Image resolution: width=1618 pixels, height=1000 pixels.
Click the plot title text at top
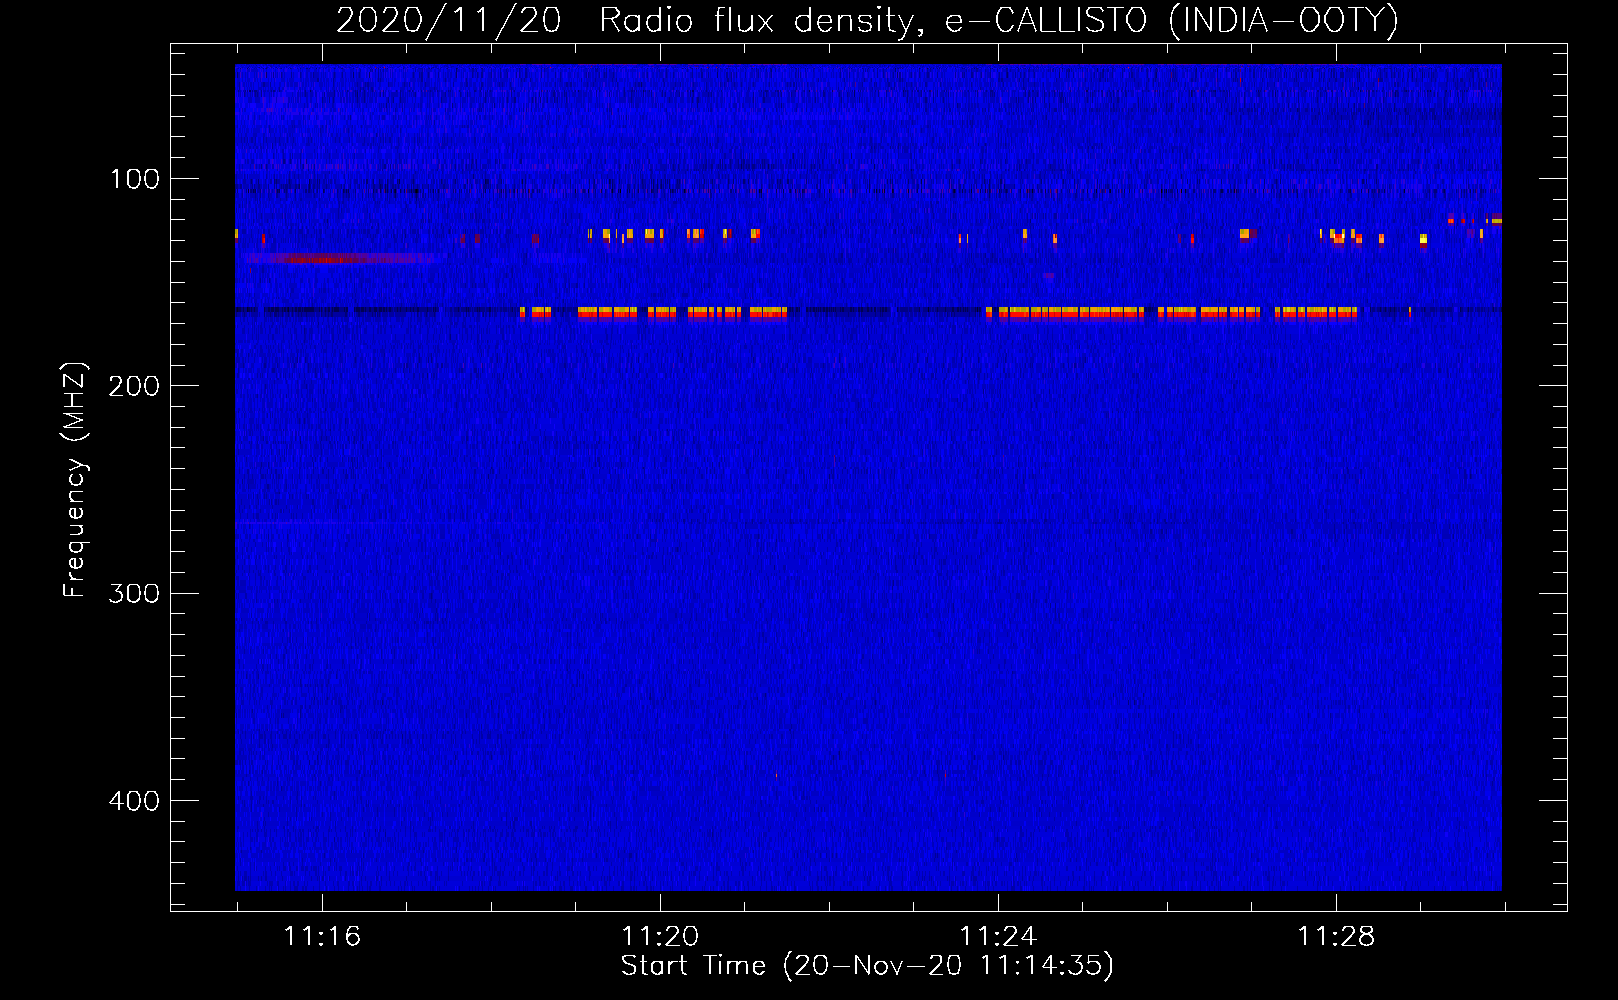click(x=867, y=20)
